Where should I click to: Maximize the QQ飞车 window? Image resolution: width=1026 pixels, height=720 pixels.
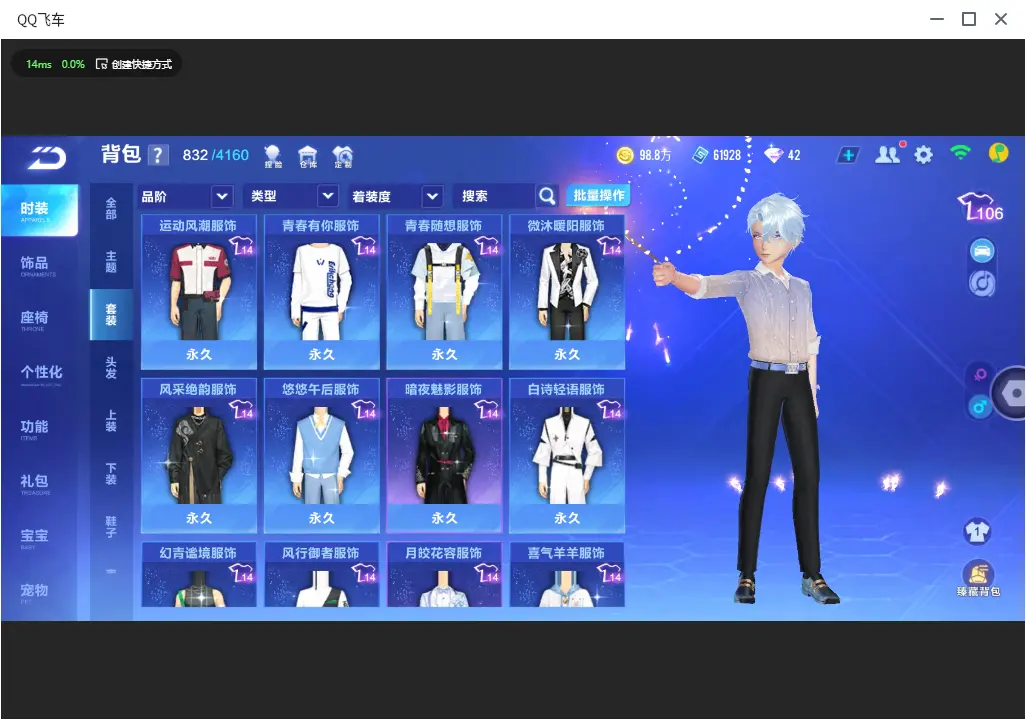point(968,19)
